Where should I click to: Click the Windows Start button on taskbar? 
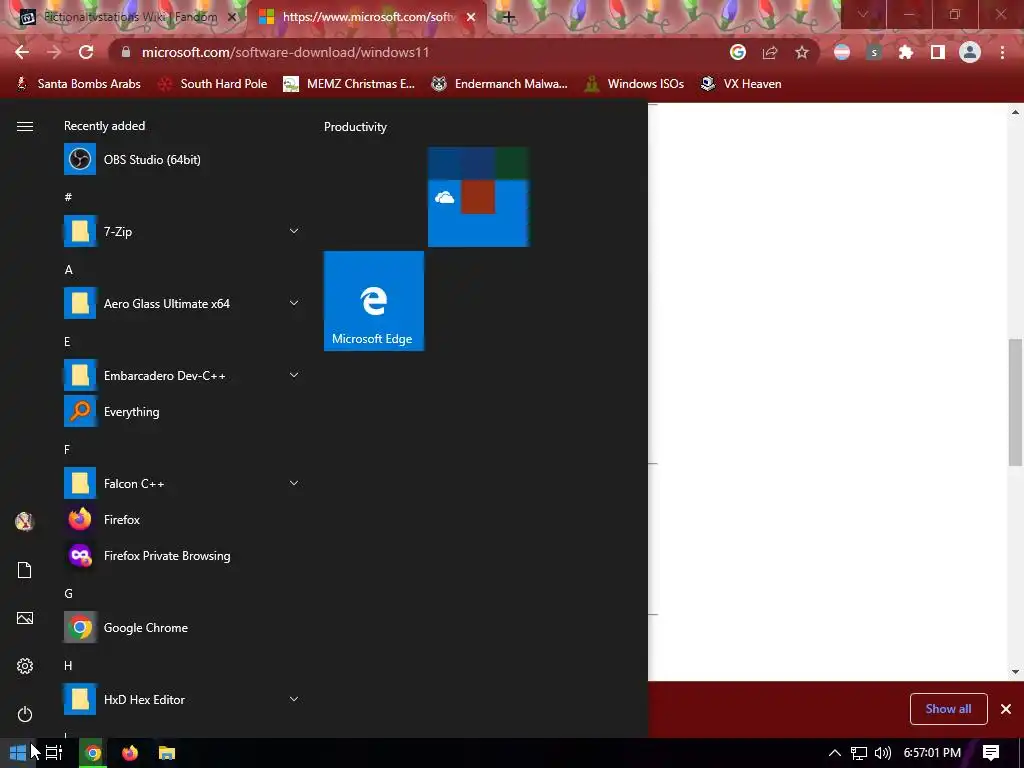coord(18,753)
